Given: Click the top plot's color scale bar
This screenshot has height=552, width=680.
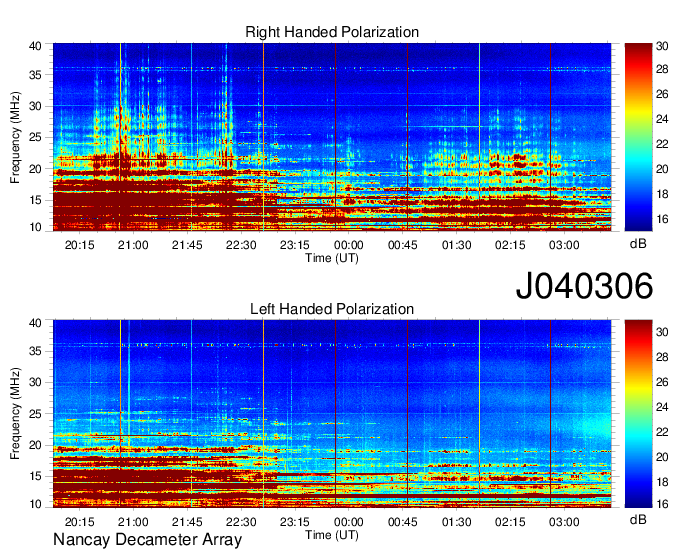Looking at the screenshot, I should click(x=638, y=137).
